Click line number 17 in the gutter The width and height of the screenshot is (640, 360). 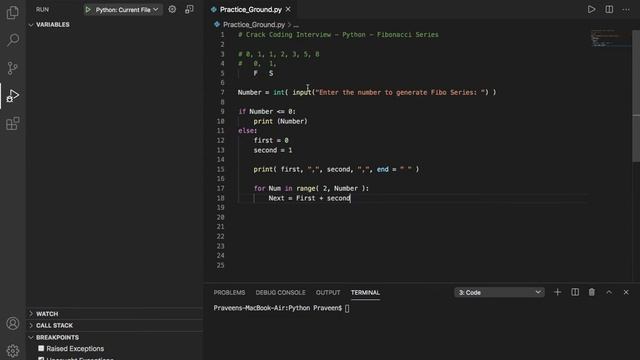click(220, 188)
